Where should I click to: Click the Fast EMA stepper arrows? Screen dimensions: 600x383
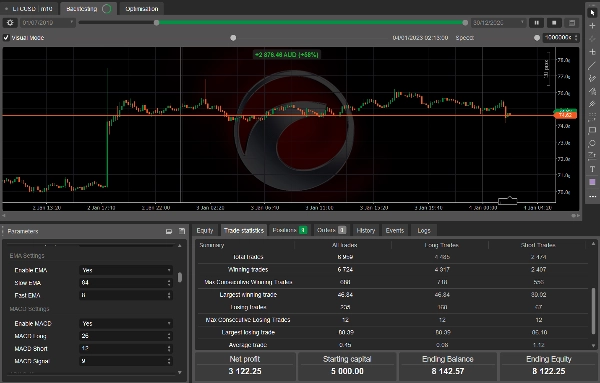pos(169,295)
